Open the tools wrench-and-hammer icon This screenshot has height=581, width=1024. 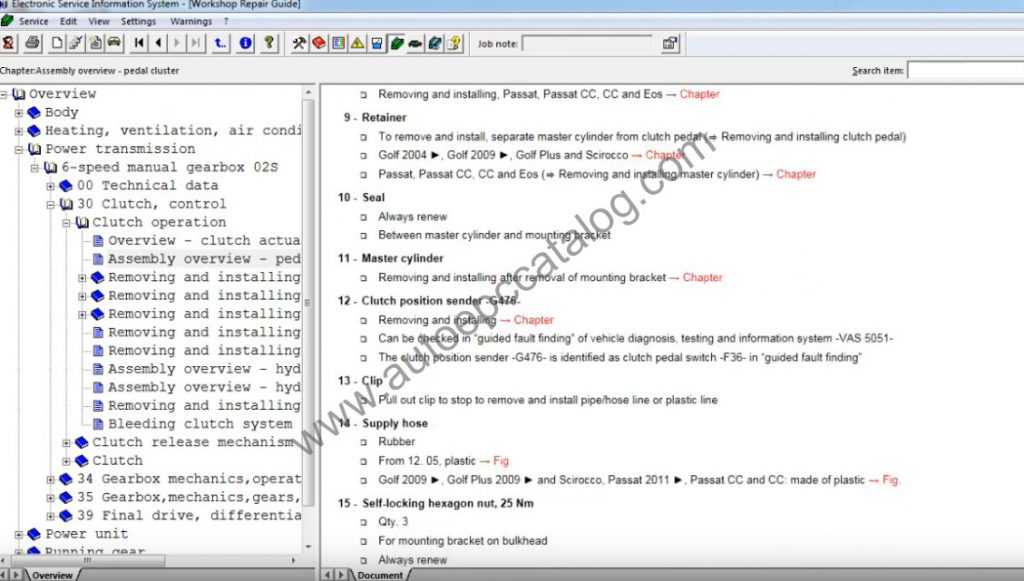pos(299,43)
